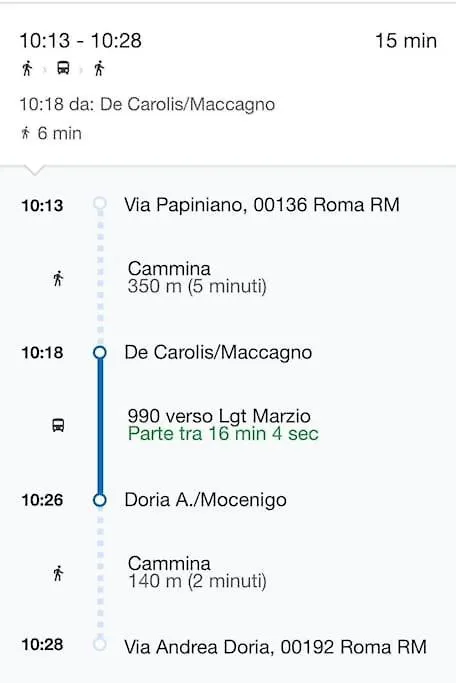Tap the first walking icon in summary header
Image resolution: width=456 pixels, height=683 pixels.
coord(27,68)
